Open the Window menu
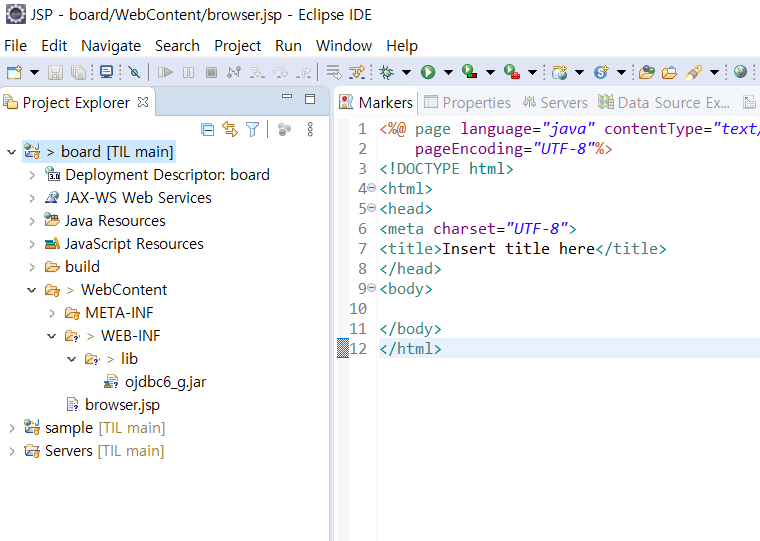 (x=344, y=46)
